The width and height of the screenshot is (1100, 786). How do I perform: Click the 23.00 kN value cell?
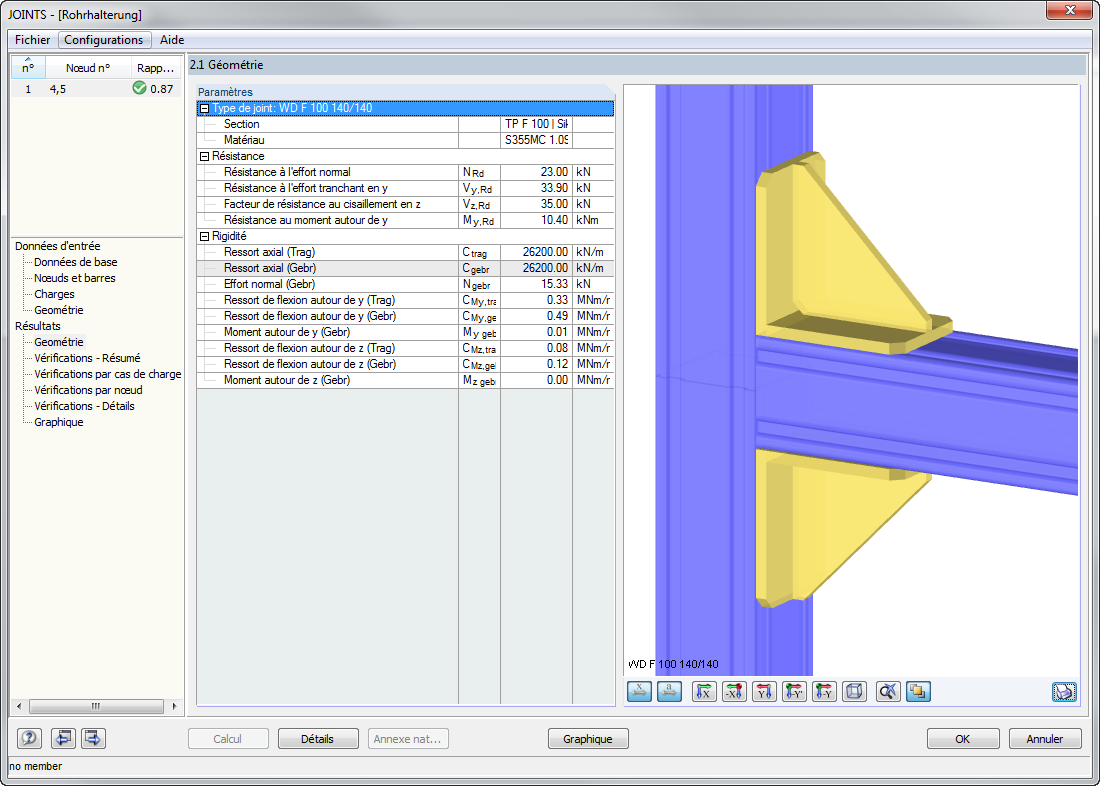tap(536, 172)
